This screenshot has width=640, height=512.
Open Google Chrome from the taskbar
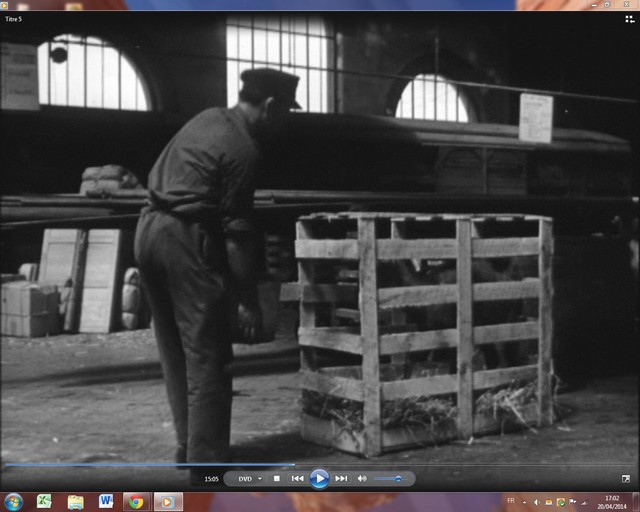point(135,501)
